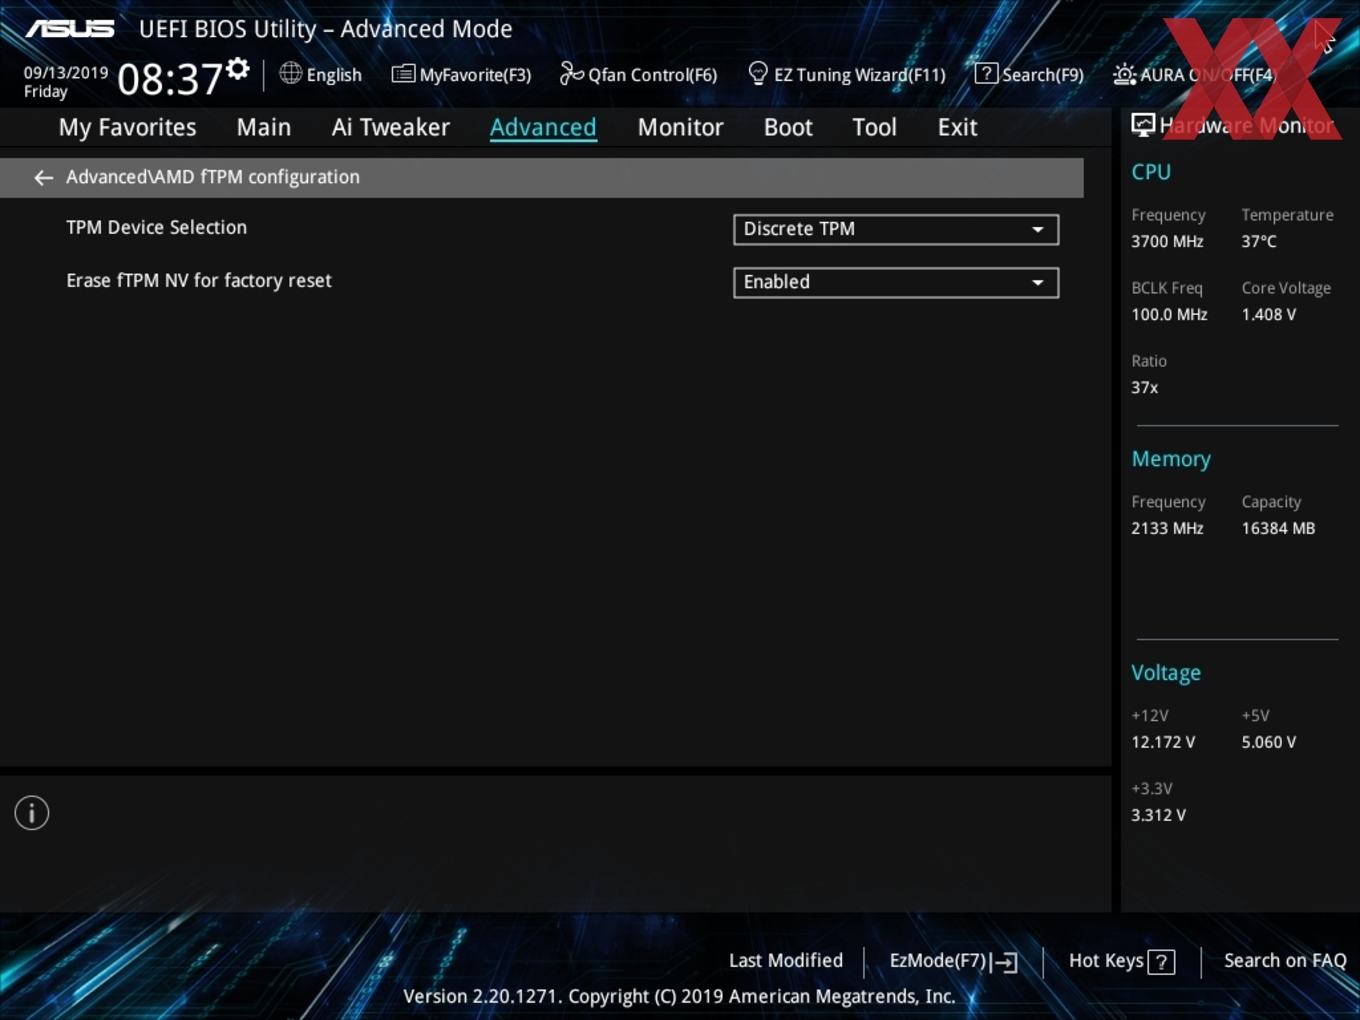
Task: Click Last Modified button
Action: (786, 960)
